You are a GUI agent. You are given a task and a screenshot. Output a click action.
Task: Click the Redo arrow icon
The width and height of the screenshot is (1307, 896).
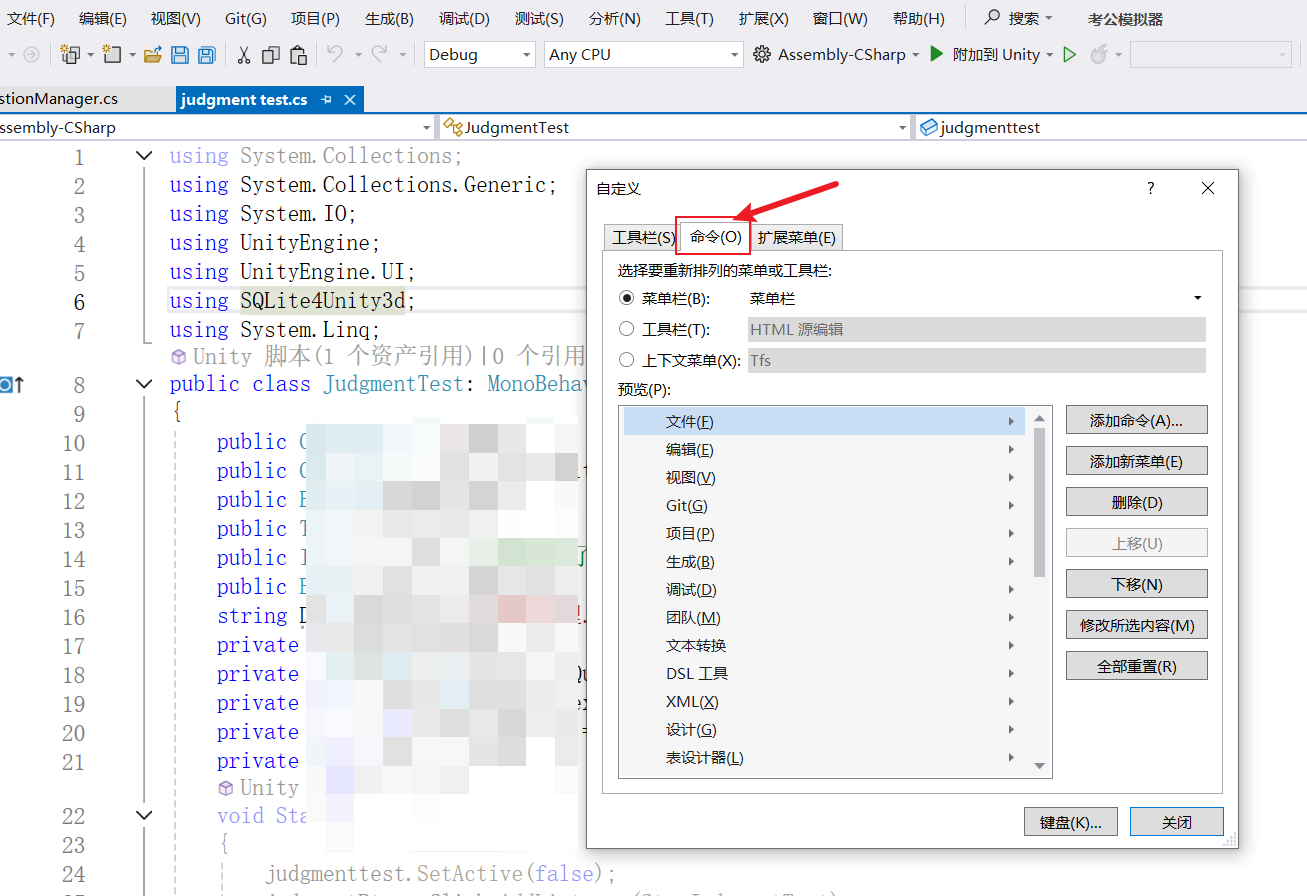click(x=379, y=55)
